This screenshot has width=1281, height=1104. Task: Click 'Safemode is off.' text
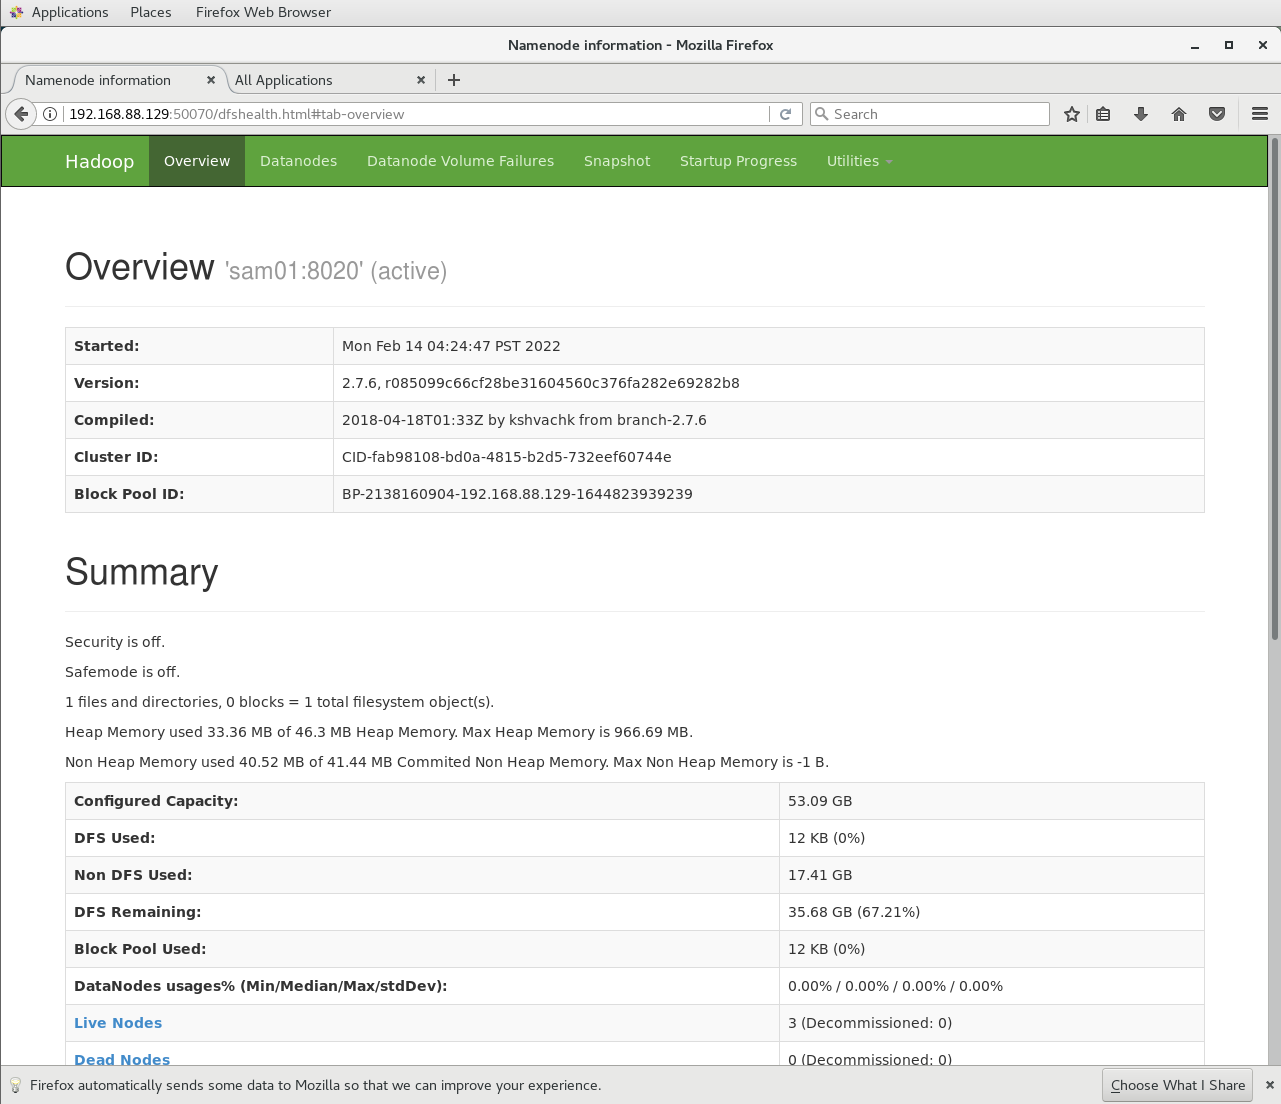tap(123, 672)
